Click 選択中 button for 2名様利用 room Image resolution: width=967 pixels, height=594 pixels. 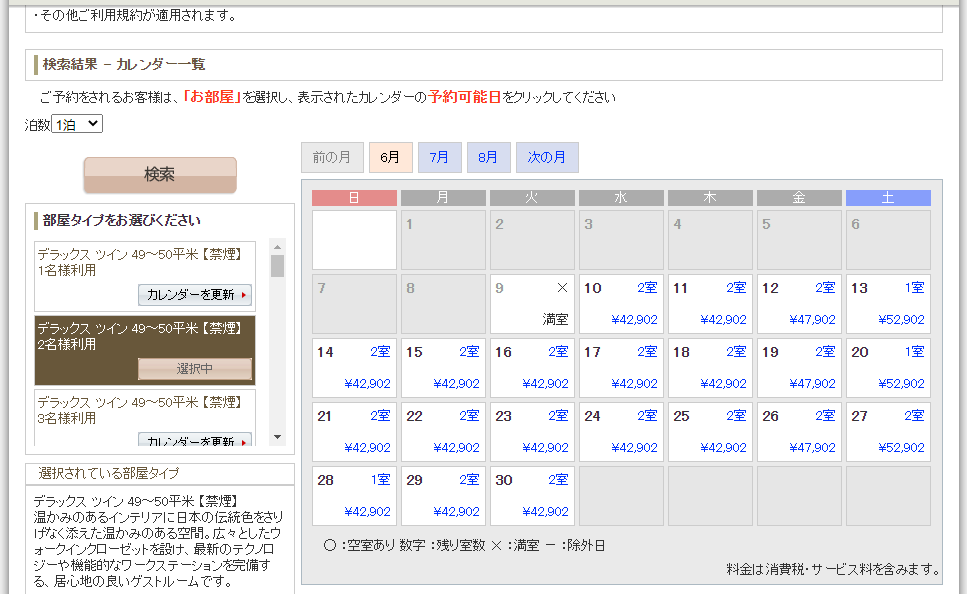pos(195,369)
